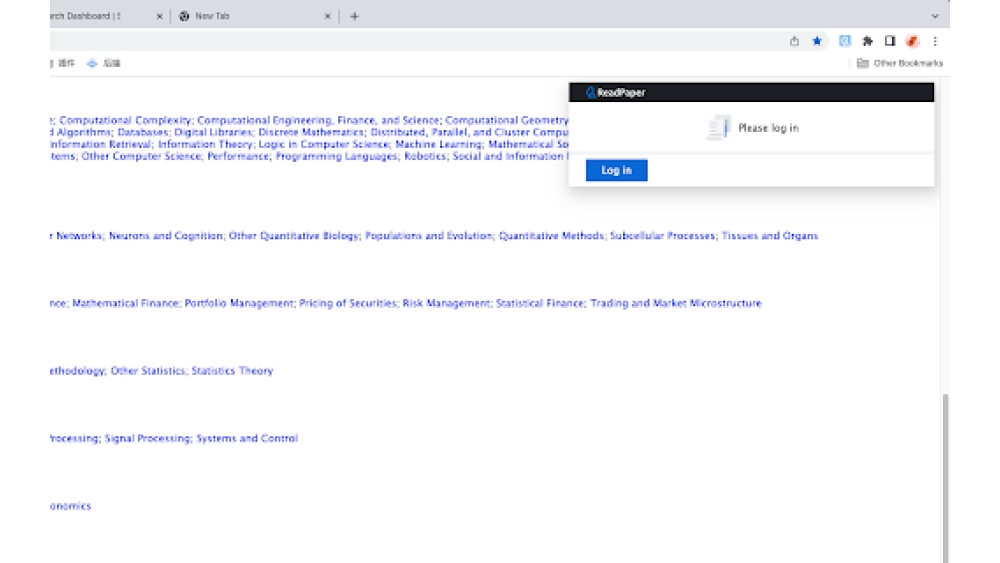This screenshot has width=1000, height=563.
Task: Click the Please log in text
Action: click(768, 128)
